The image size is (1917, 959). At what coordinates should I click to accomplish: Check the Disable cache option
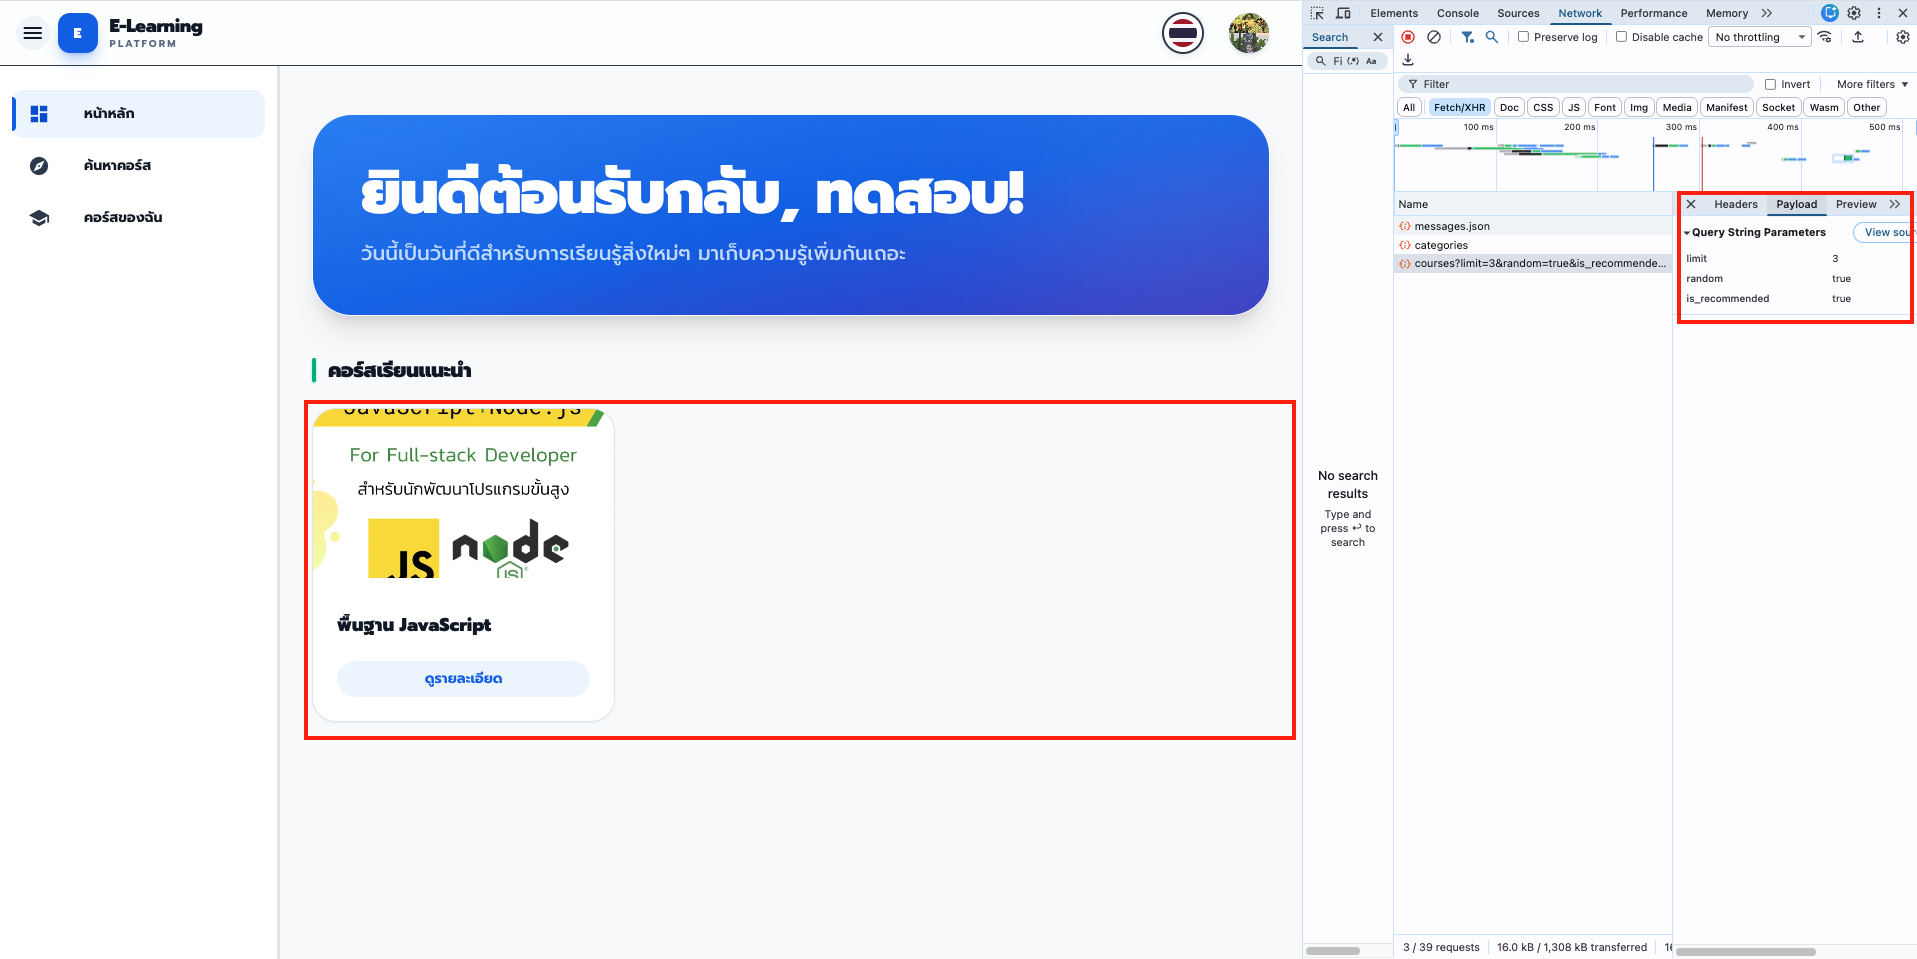click(x=1621, y=37)
